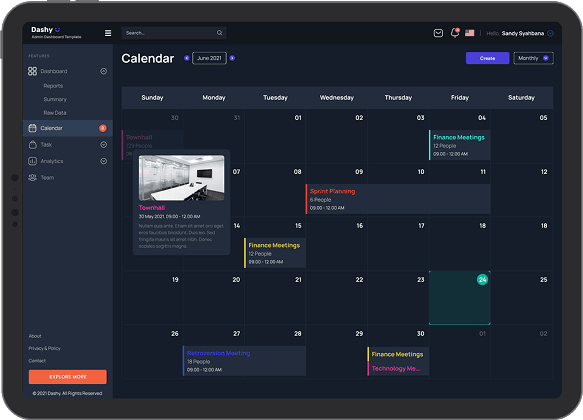Click the Explore More button
The image size is (583, 420).
coord(68,377)
